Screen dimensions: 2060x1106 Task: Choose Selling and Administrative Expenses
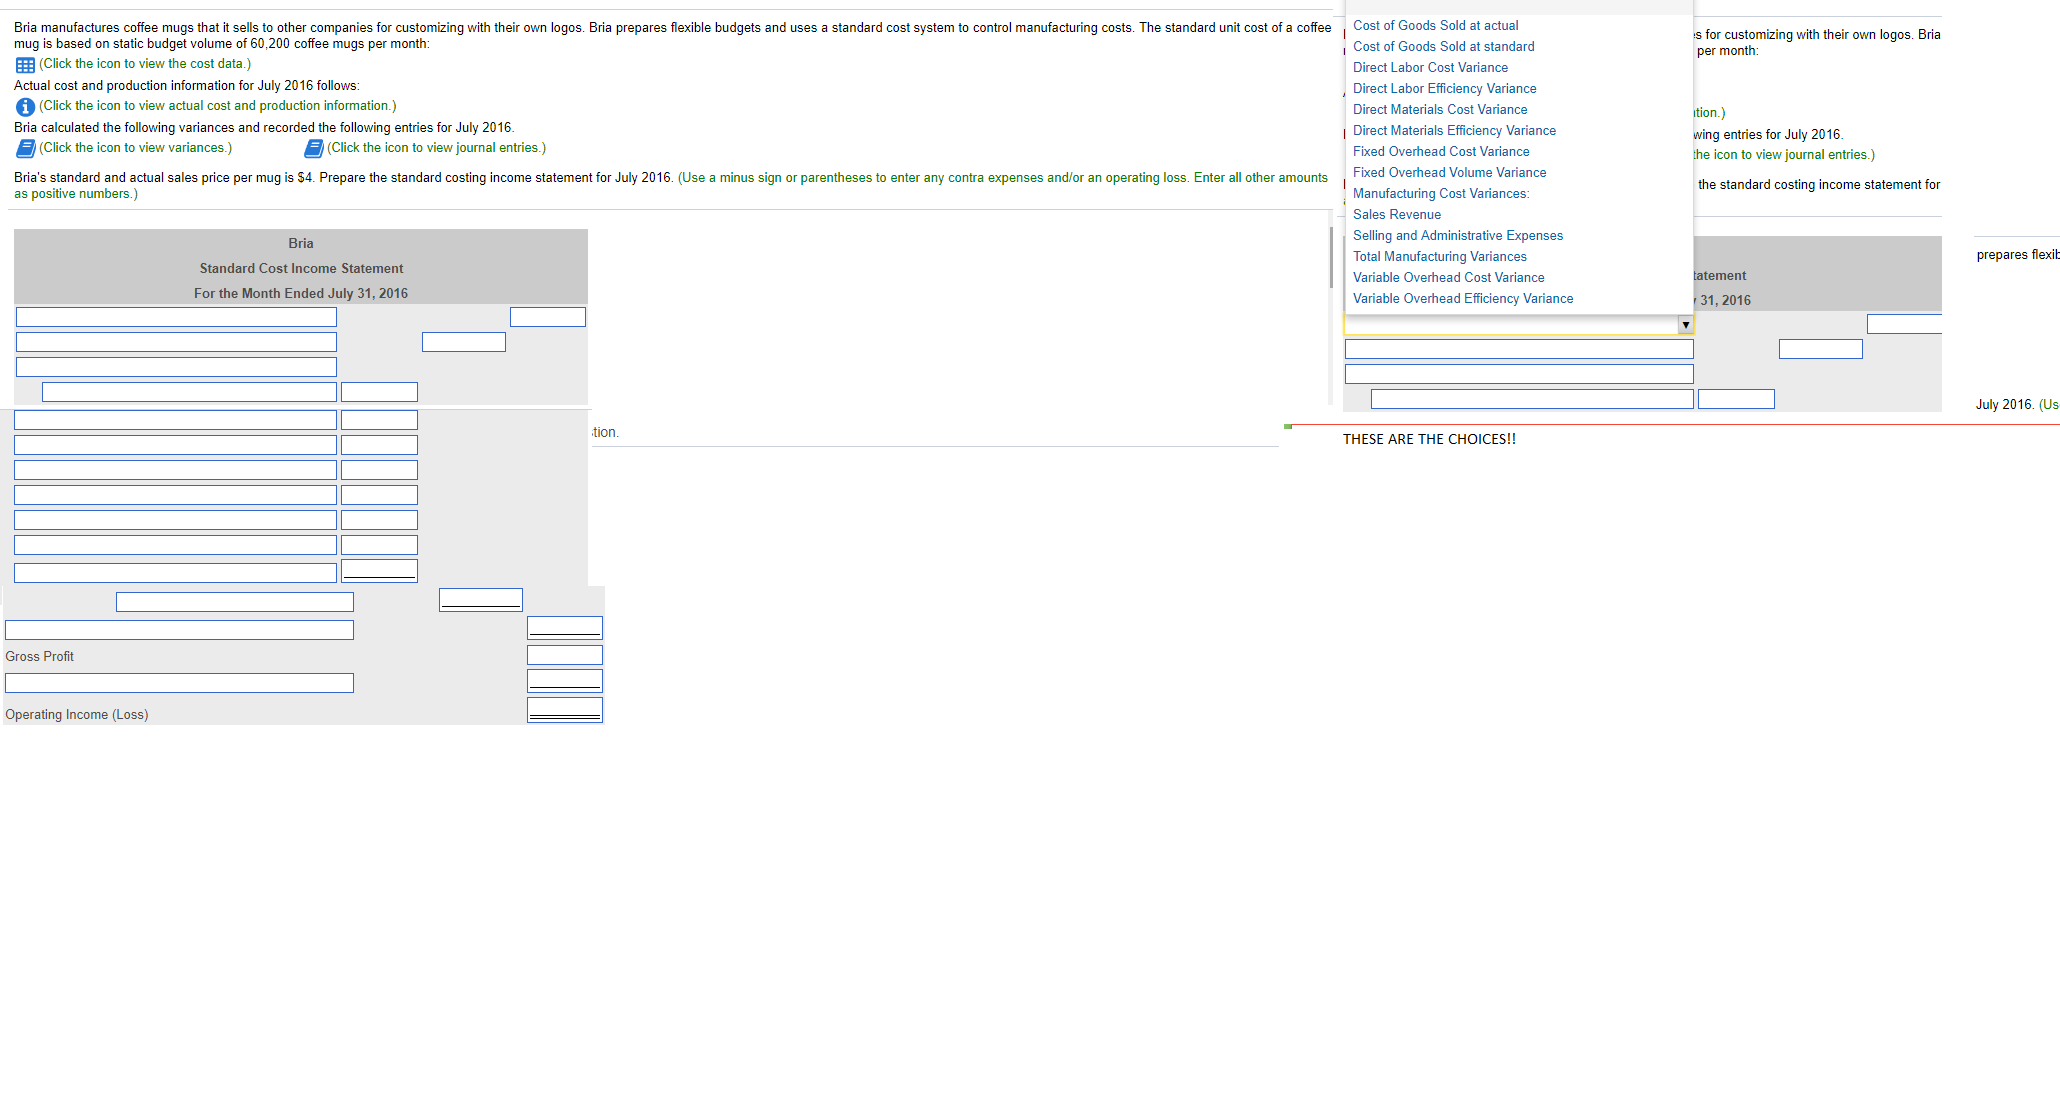pyautogui.click(x=1457, y=236)
